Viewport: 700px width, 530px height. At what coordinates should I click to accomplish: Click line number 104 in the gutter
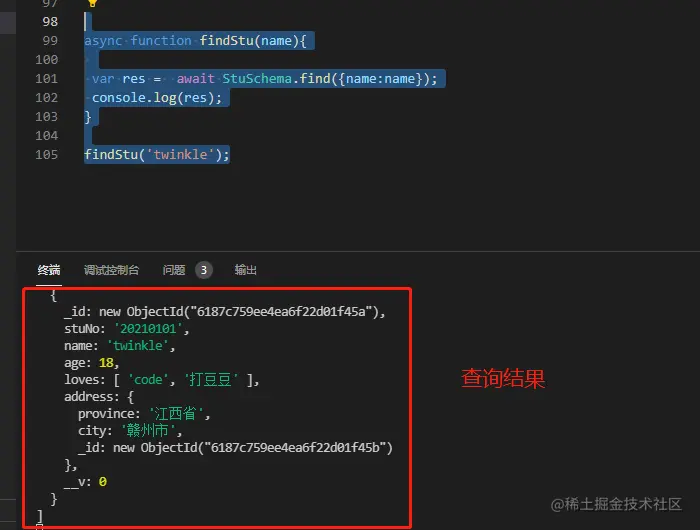pyautogui.click(x=46, y=135)
